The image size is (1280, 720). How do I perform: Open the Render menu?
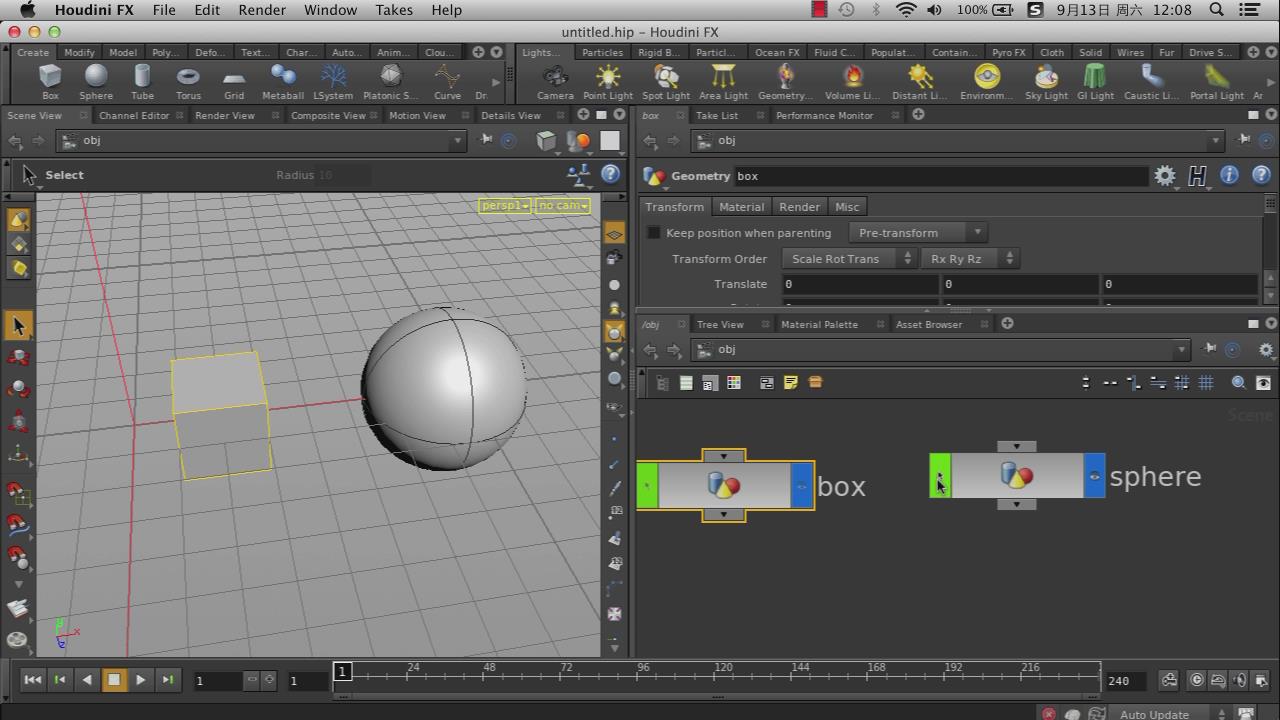[x=262, y=10]
